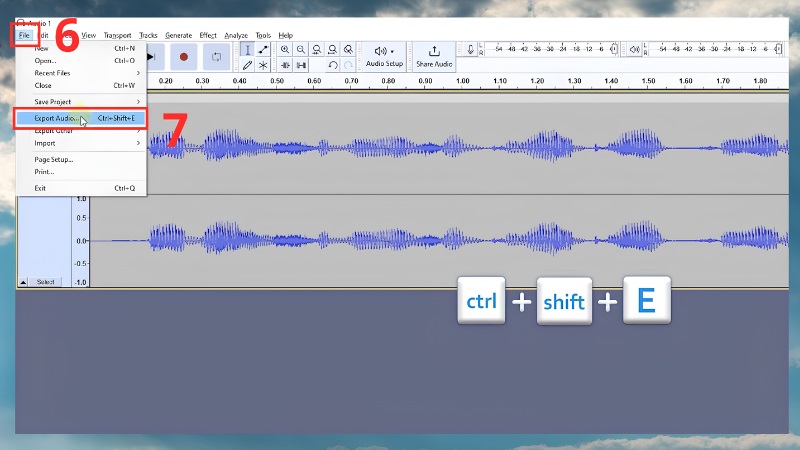Open the Audio Setup dropdown
This screenshot has height=450, width=800.
(x=384, y=56)
